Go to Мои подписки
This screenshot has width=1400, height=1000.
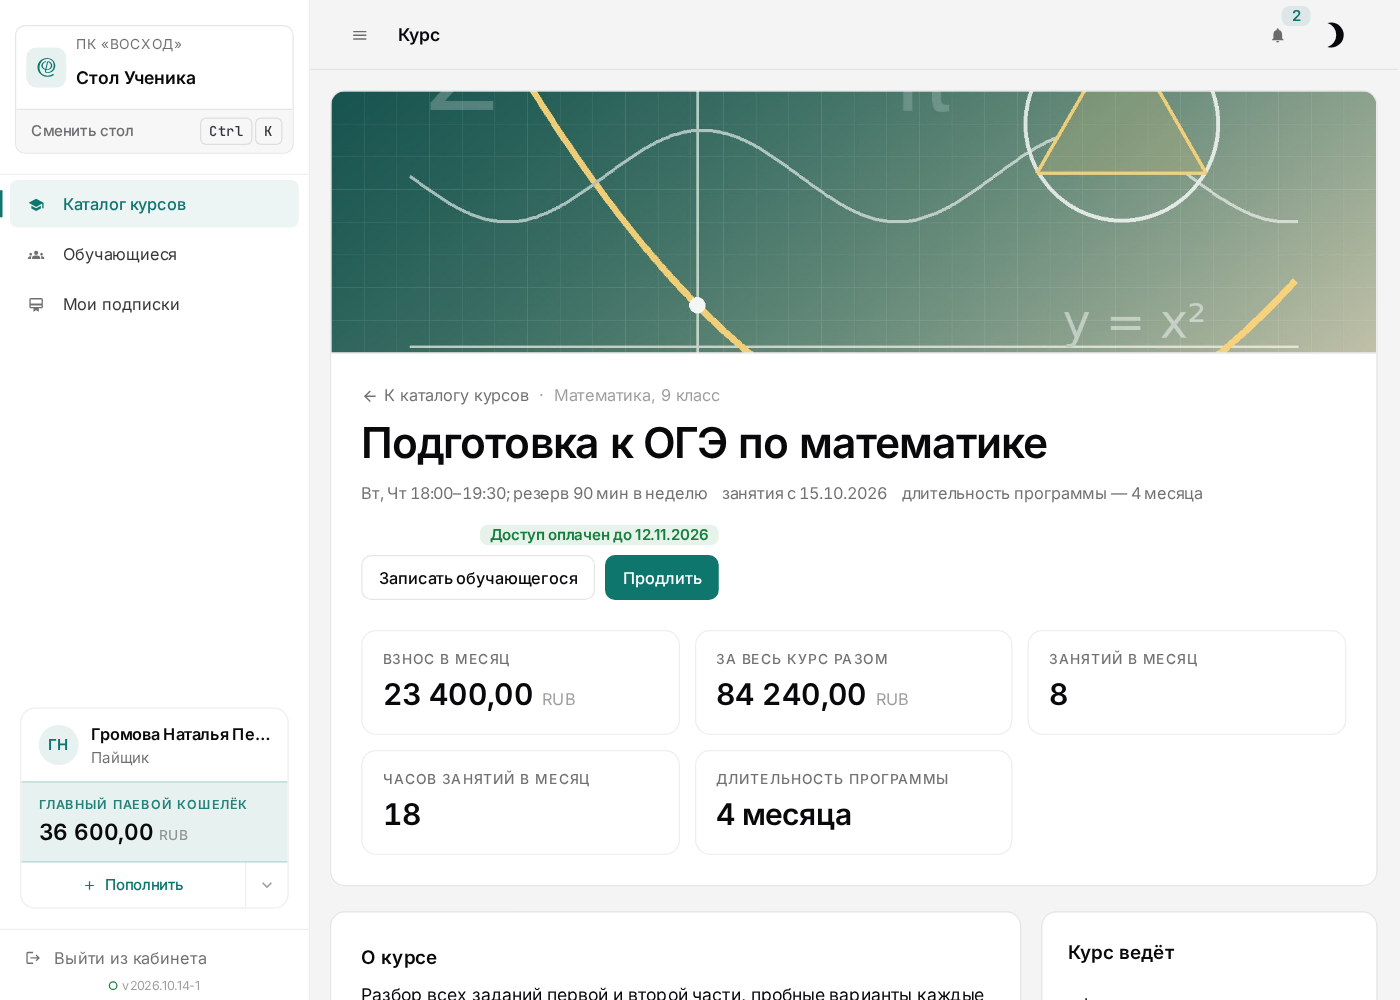pos(155,304)
